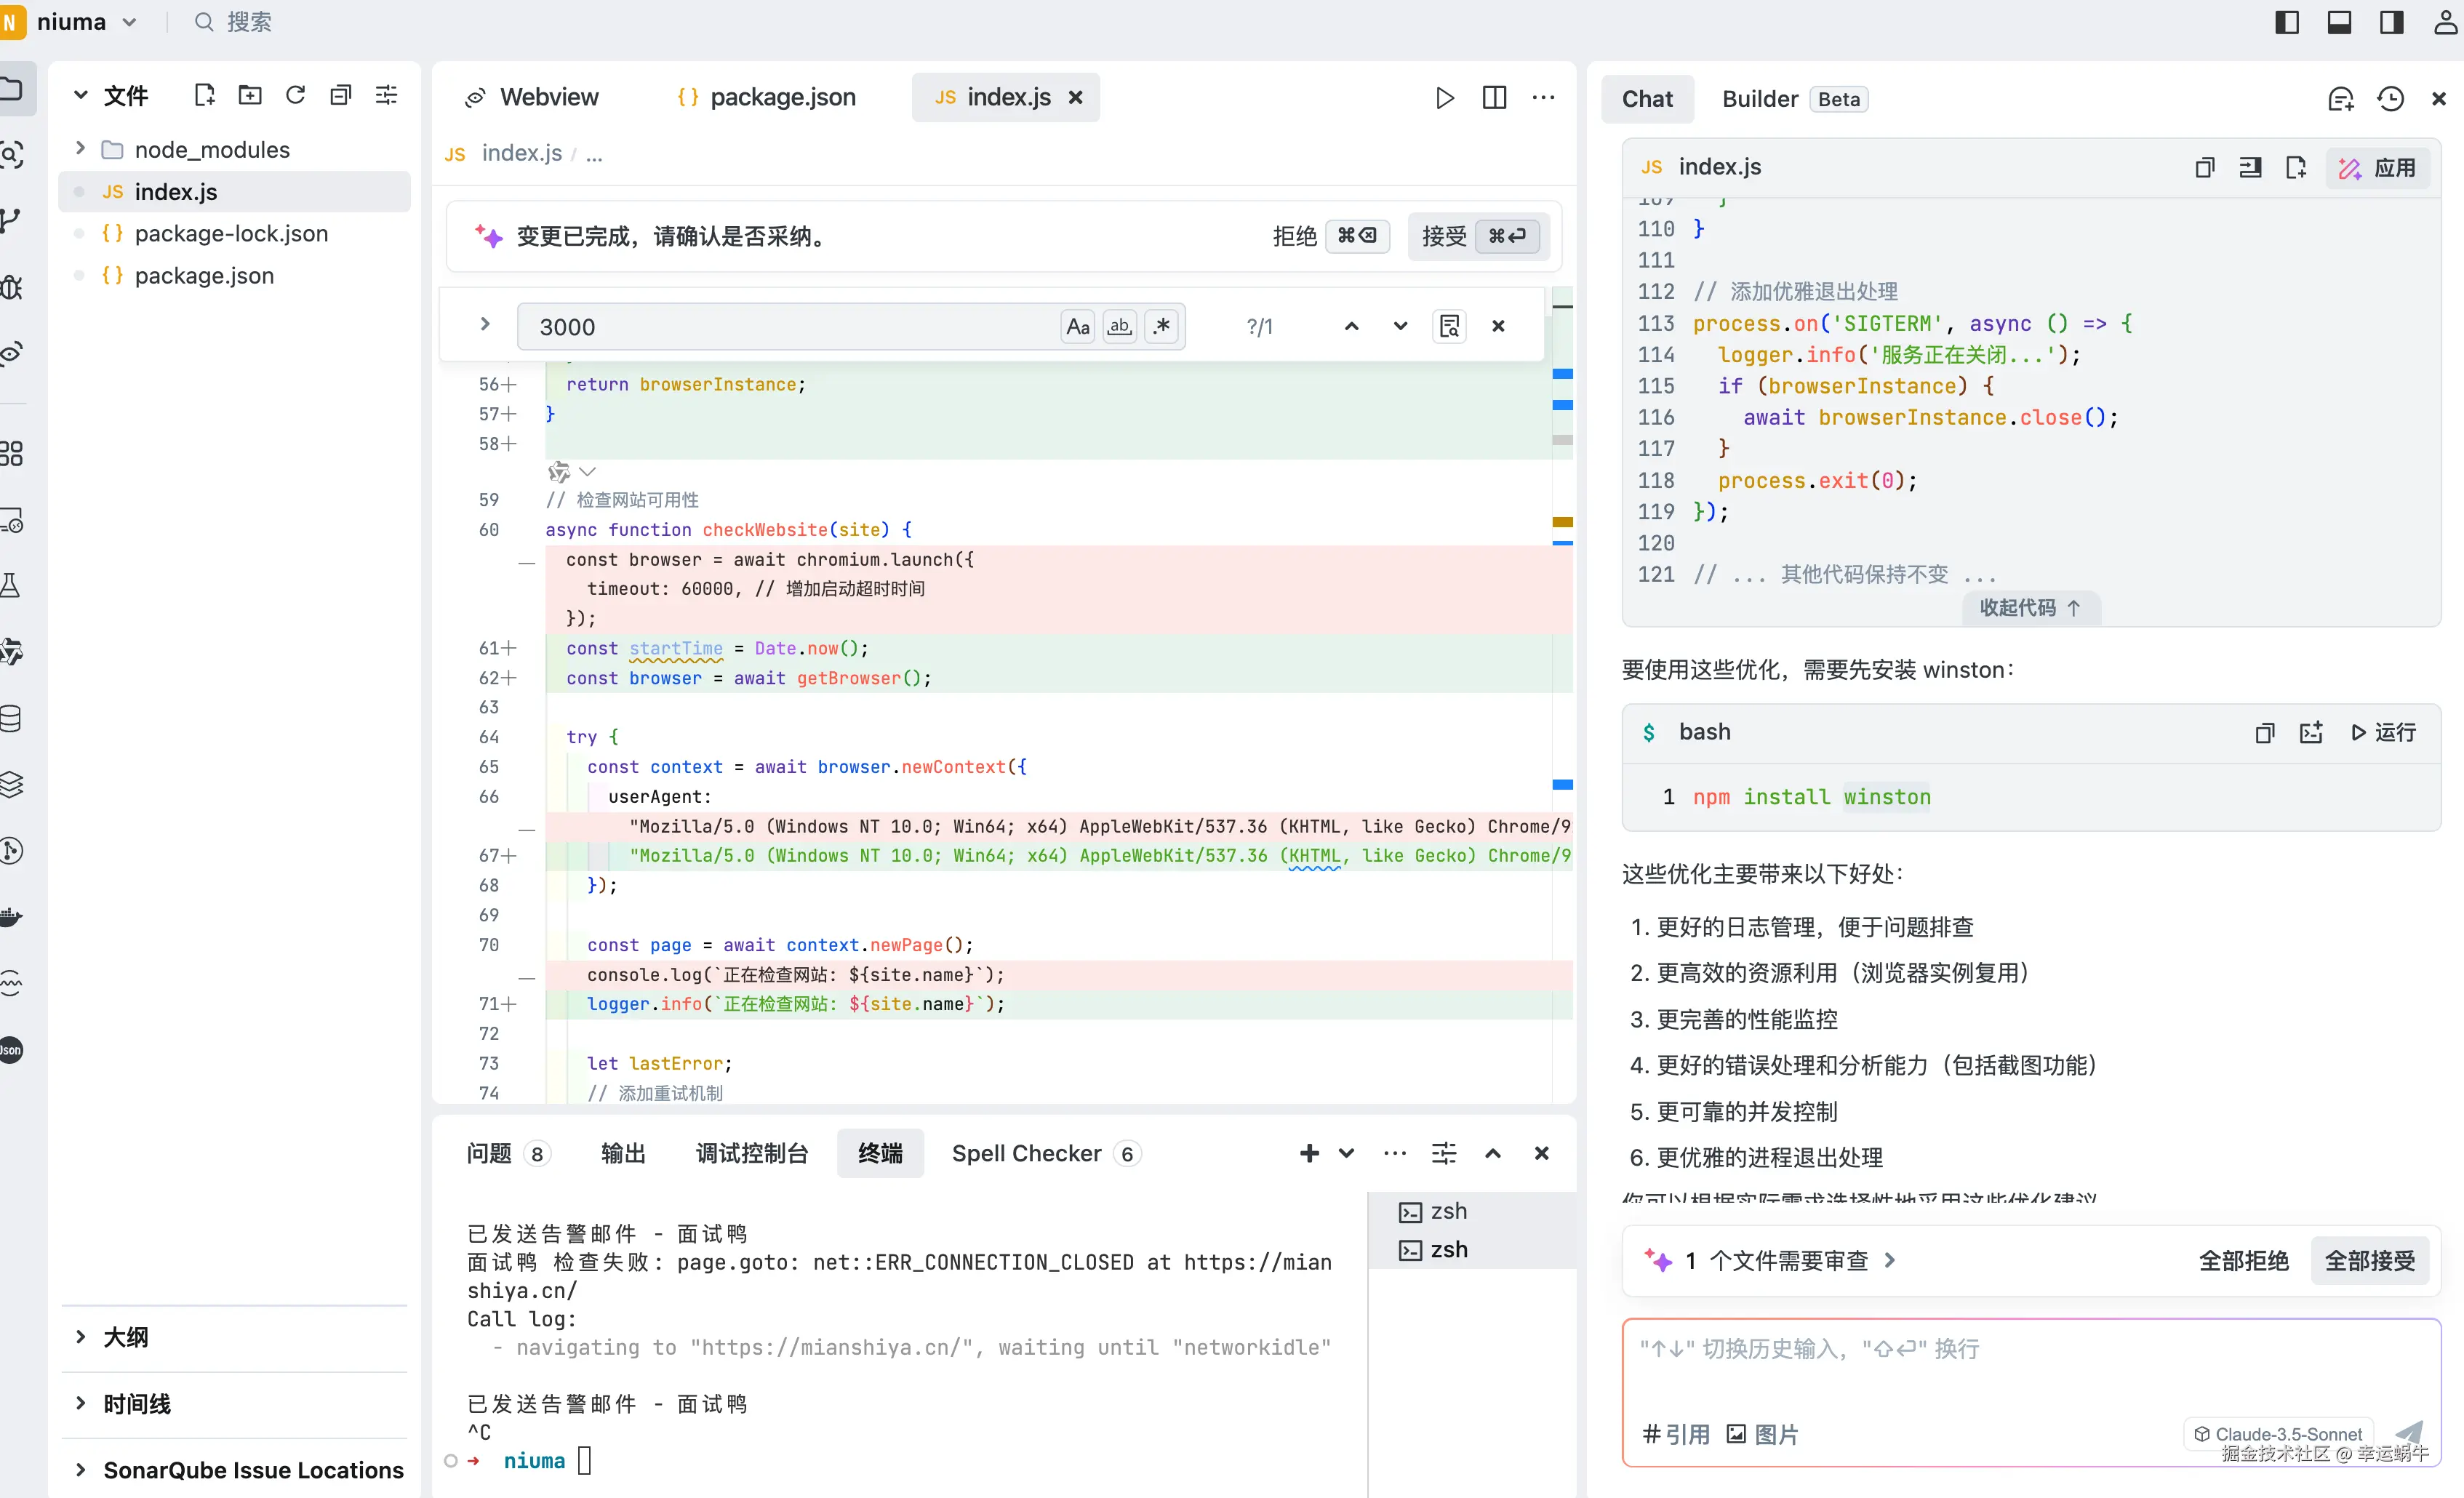Refresh the file explorer
The height and width of the screenshot is (1498, 2464).
tap(295, 95)
